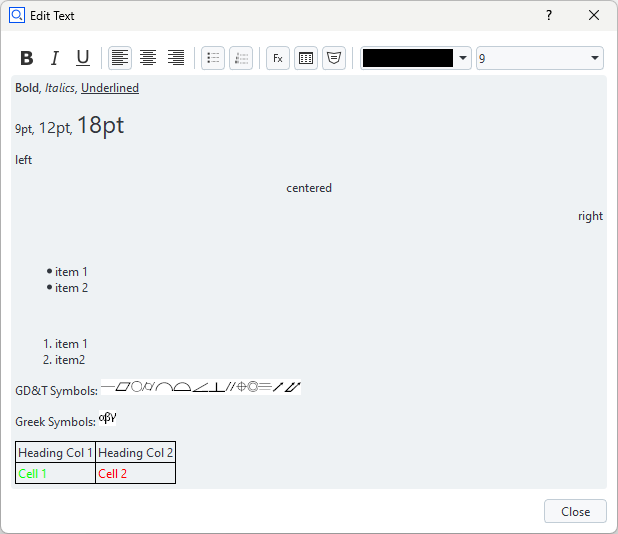
Task: Select align right icon
Action: click(176, 58)
